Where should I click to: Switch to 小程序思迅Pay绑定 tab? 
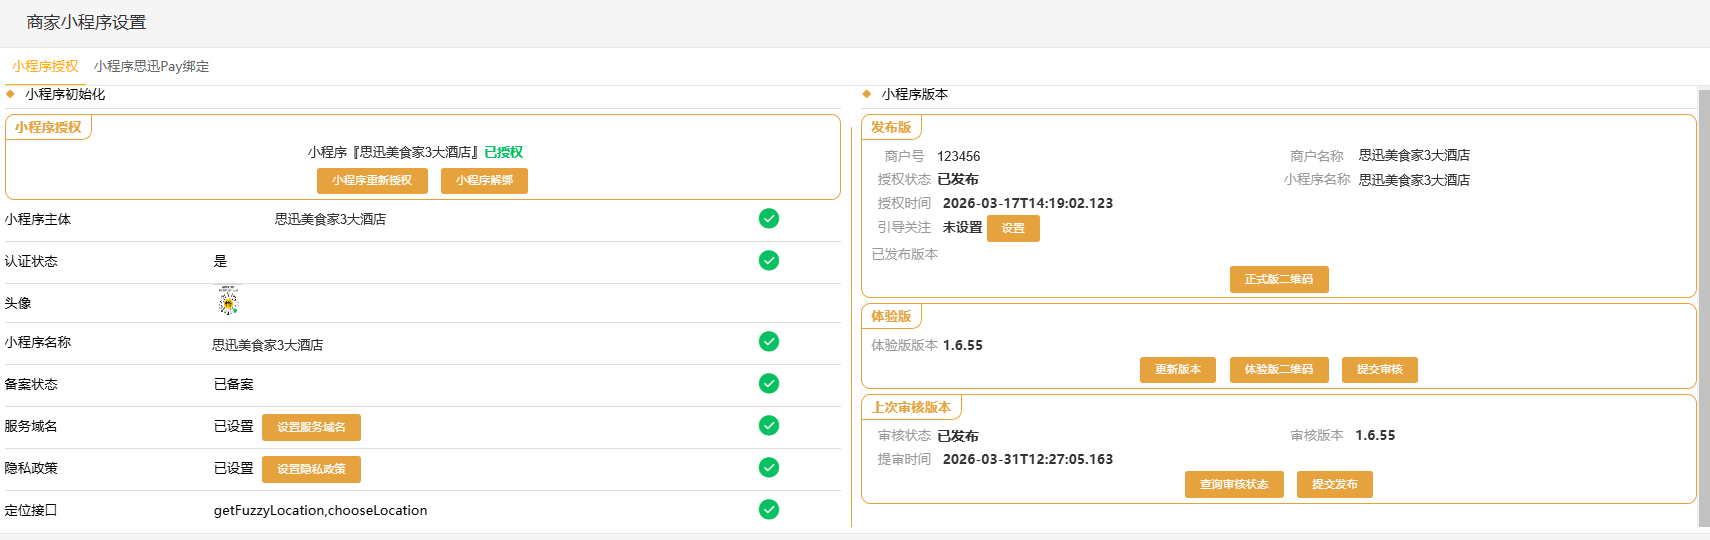(151, 67)
